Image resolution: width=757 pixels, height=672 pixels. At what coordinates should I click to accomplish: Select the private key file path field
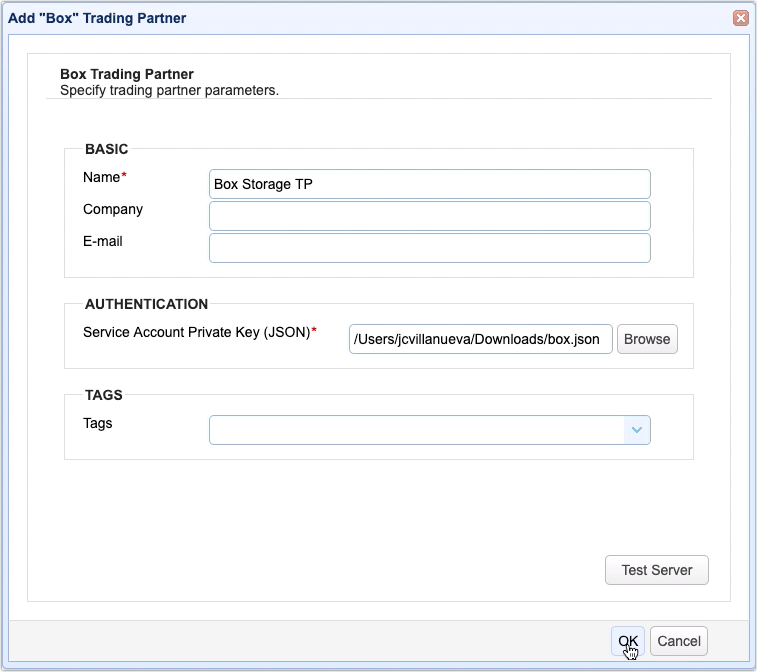[x=480, y=339]
